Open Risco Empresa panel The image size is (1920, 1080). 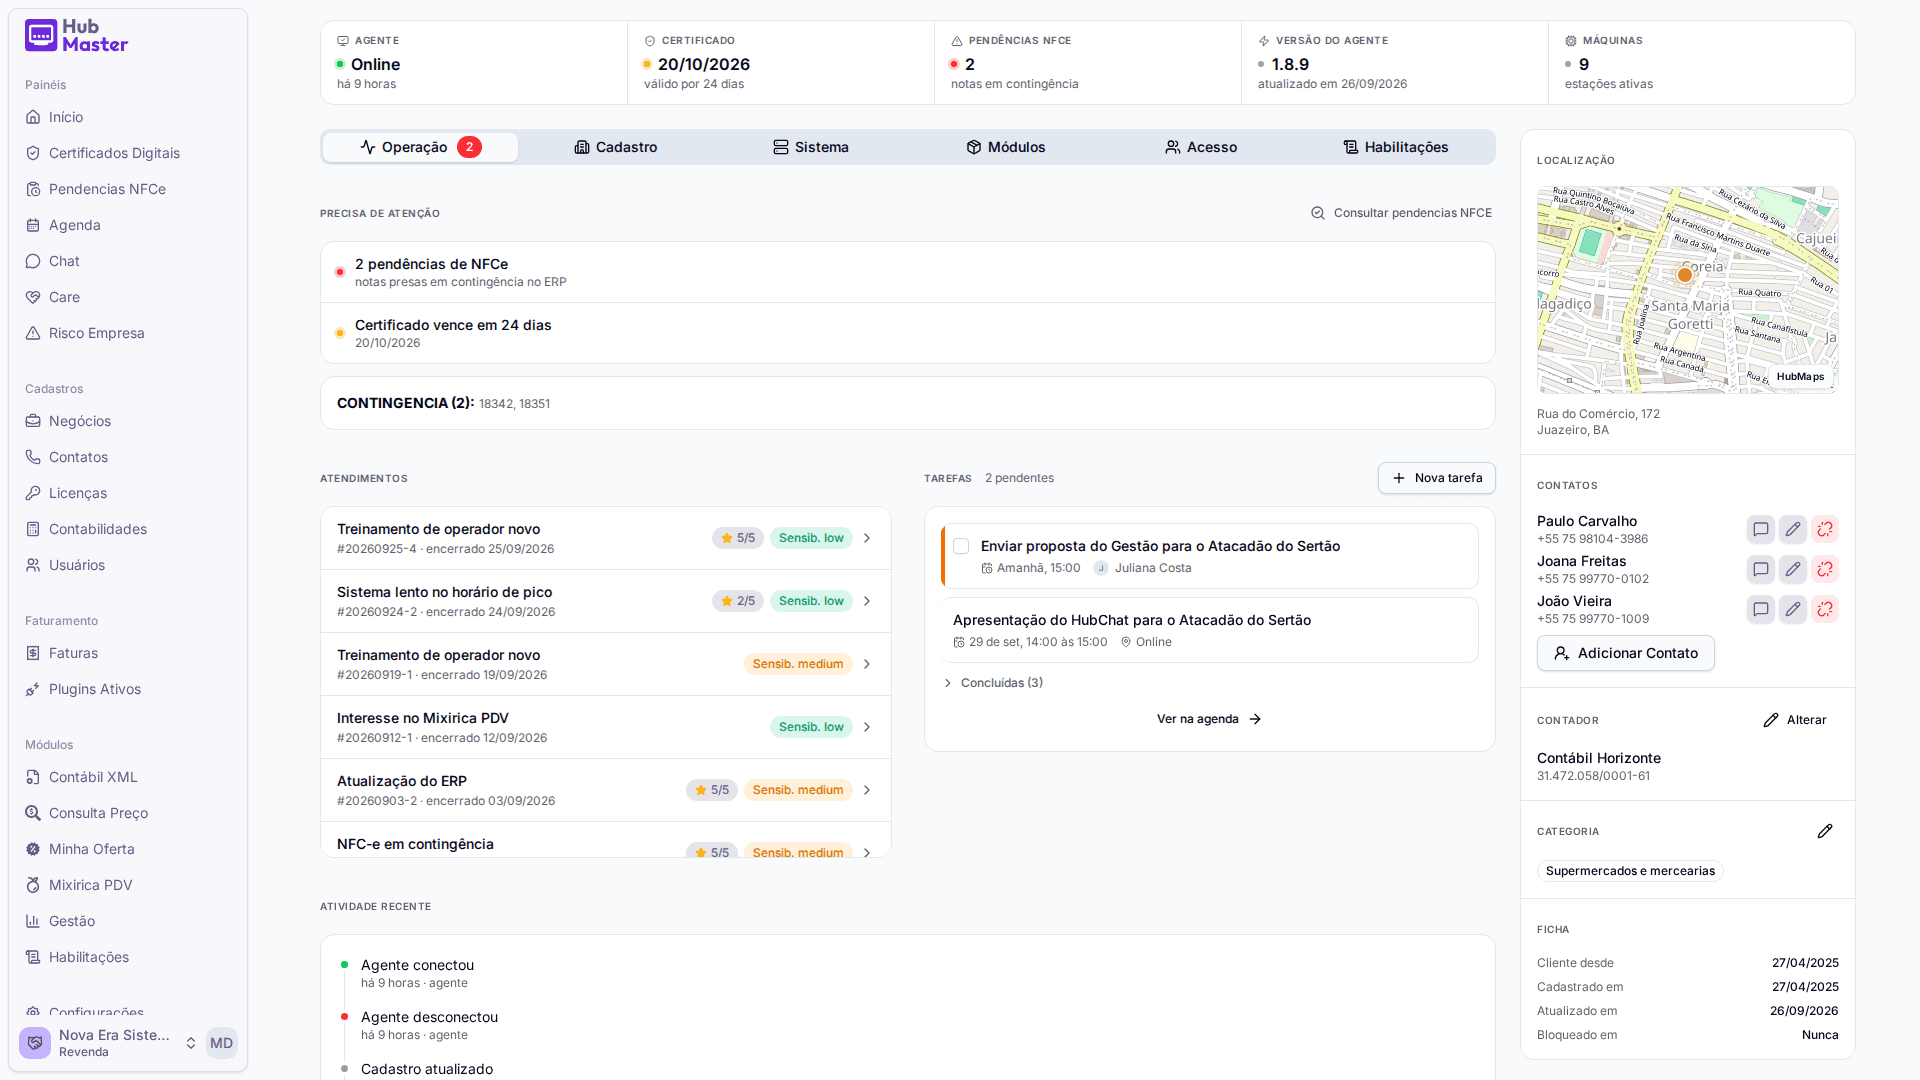coord(127,333)
